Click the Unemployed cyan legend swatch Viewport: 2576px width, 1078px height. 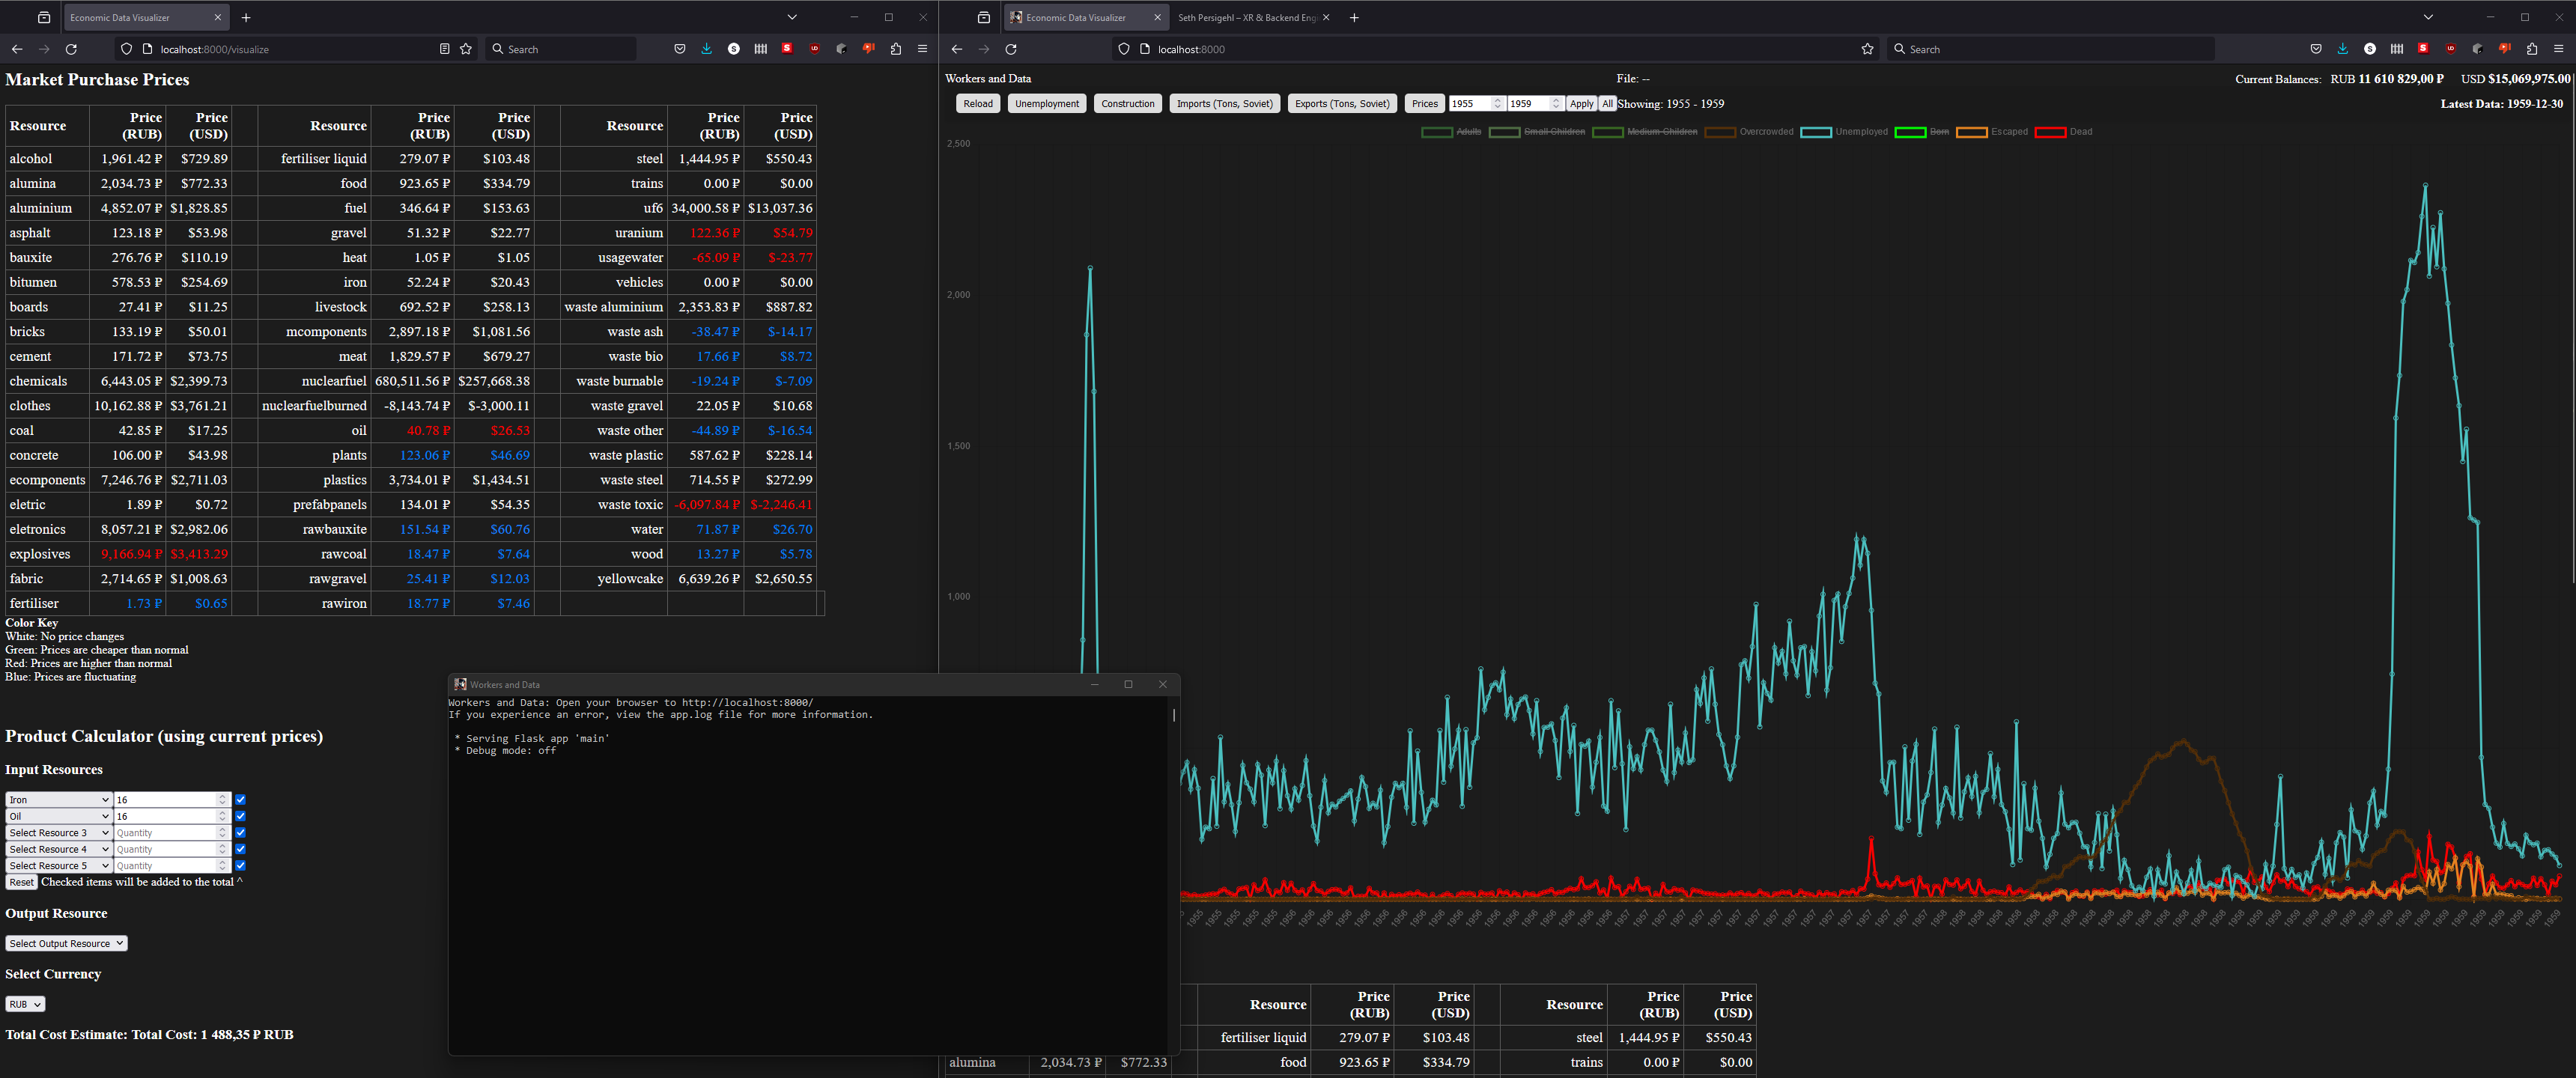(1815, 132)
